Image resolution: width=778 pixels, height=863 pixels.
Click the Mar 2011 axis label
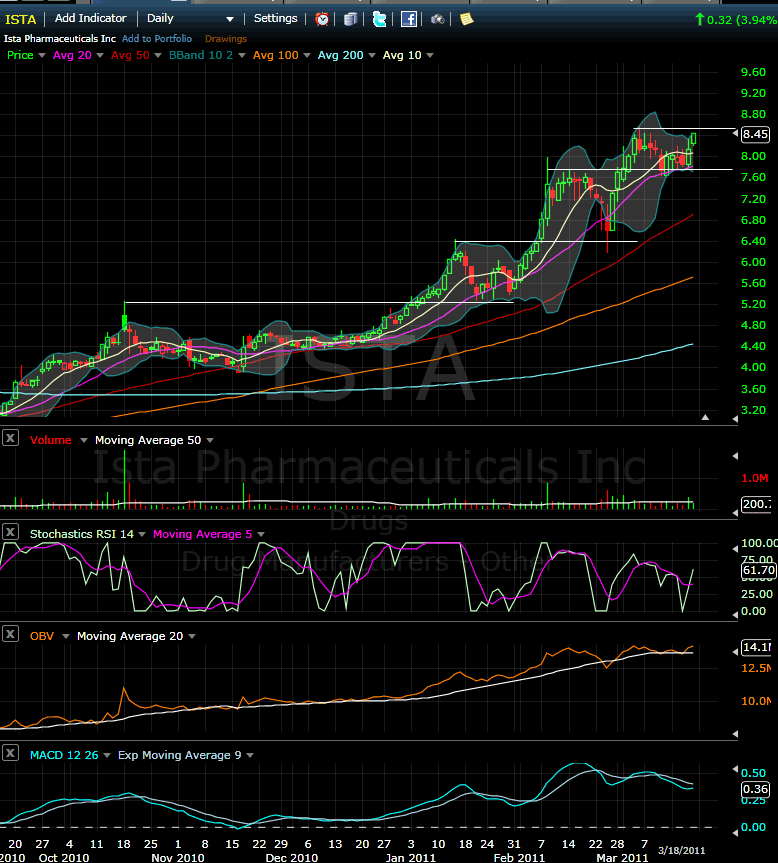(x=622, y=857)
